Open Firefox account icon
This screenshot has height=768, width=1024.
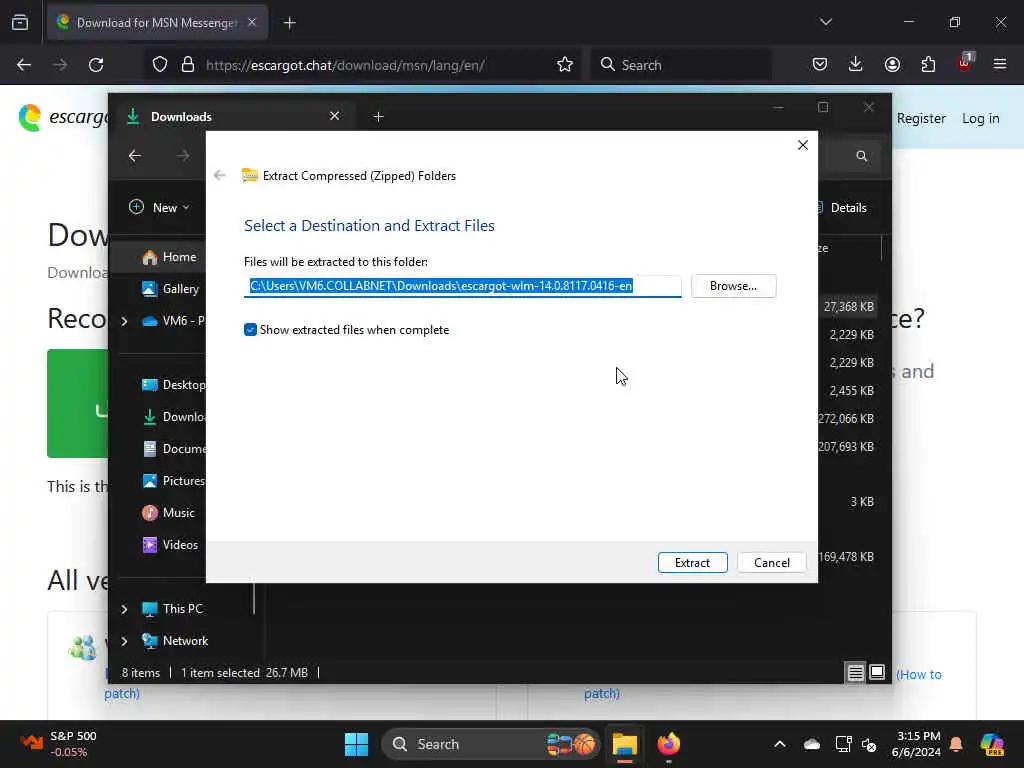[x=892, y=65]
